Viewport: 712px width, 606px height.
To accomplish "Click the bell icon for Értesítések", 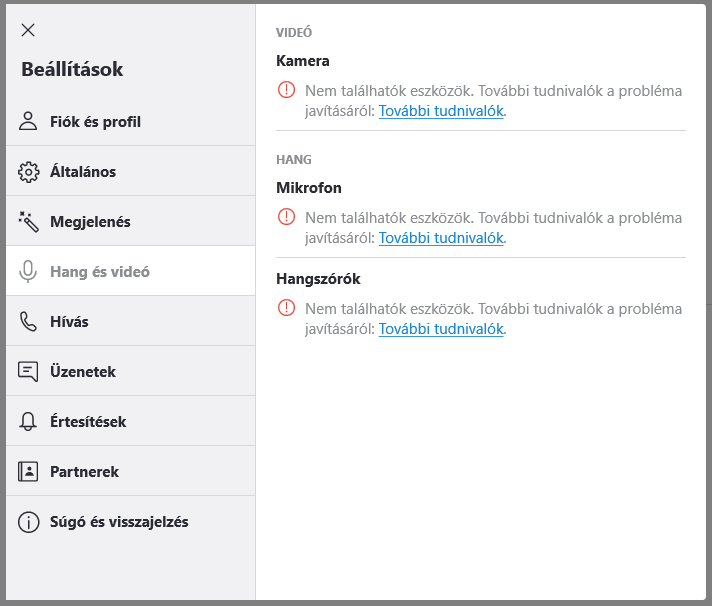I will click(x=28, y=421).
